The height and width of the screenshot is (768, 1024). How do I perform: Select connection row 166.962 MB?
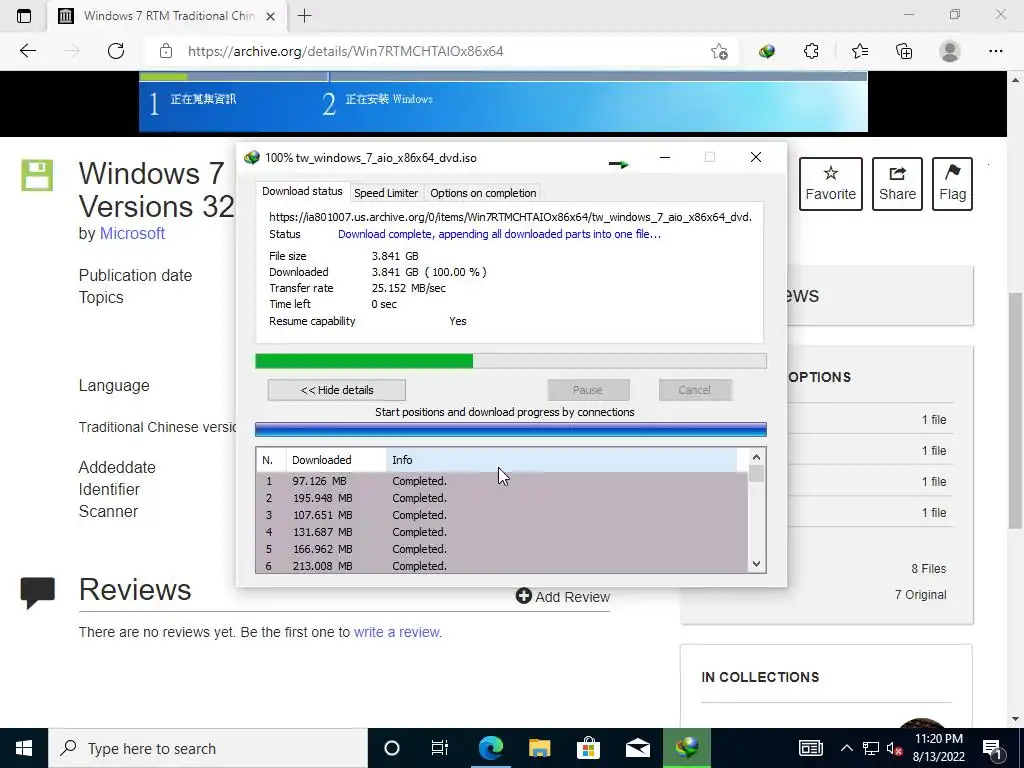[x=502, y=549]
